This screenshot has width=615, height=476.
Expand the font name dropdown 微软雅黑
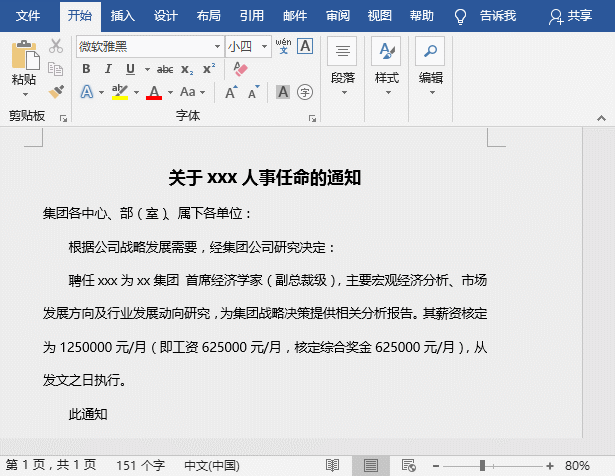click(x=217, y=47)
